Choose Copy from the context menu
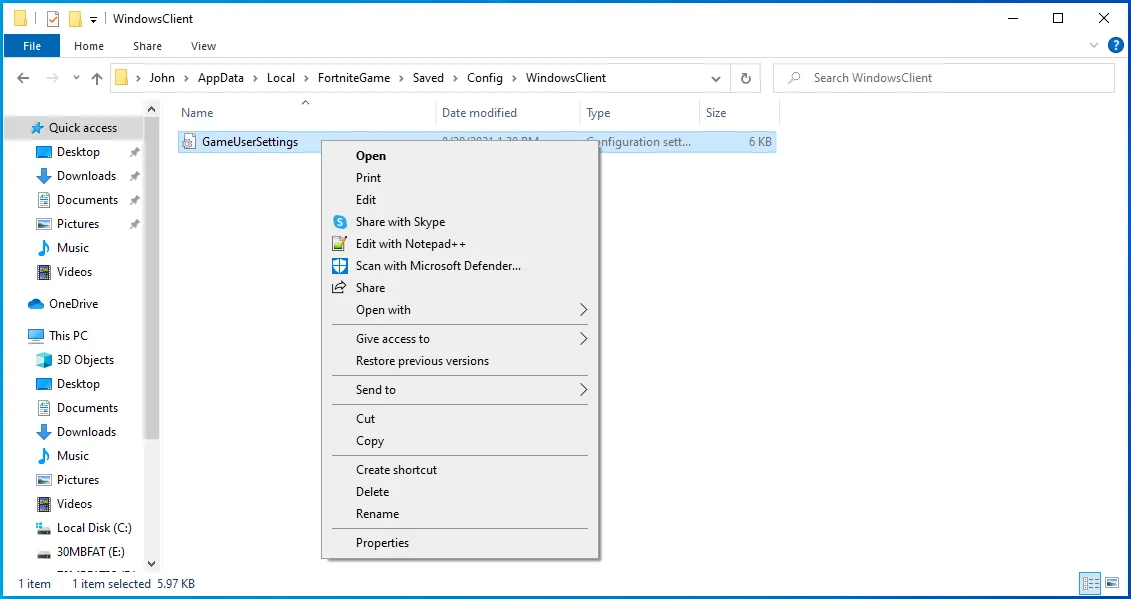Screen dimensions: 1131x599 tap(459, 441)
